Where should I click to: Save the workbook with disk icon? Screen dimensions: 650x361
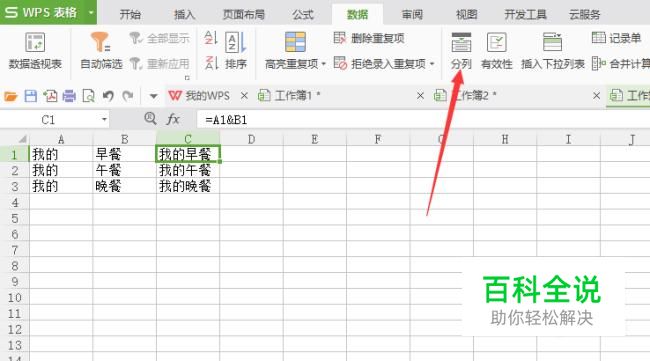[31, 97]
